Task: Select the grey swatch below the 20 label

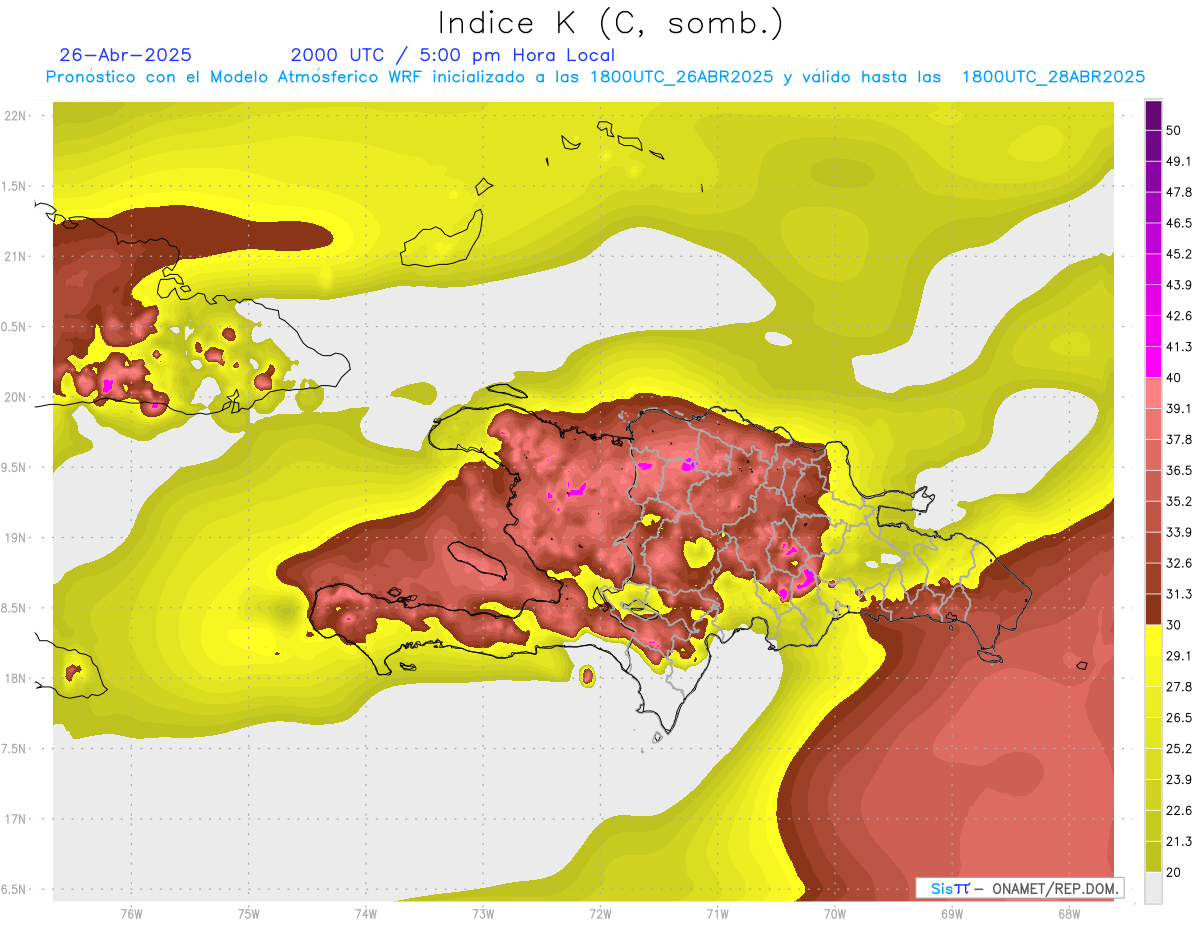Action: [1153, 888]
